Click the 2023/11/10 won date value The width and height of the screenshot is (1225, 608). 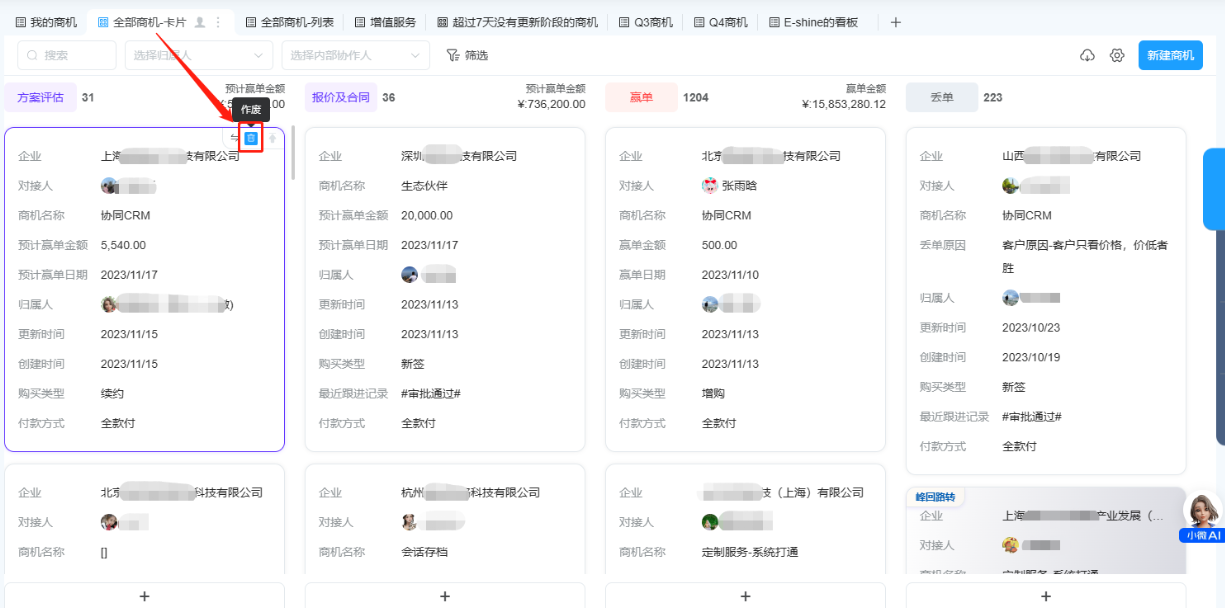[730, 274]
